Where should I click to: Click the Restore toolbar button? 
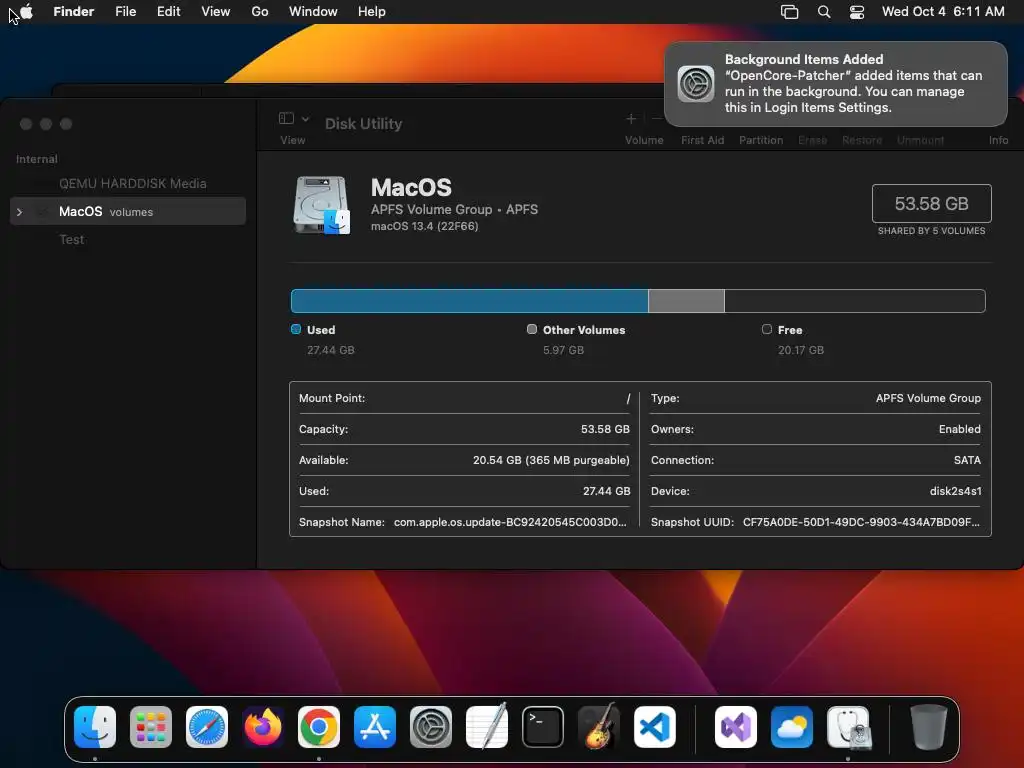tap(862, 140)
